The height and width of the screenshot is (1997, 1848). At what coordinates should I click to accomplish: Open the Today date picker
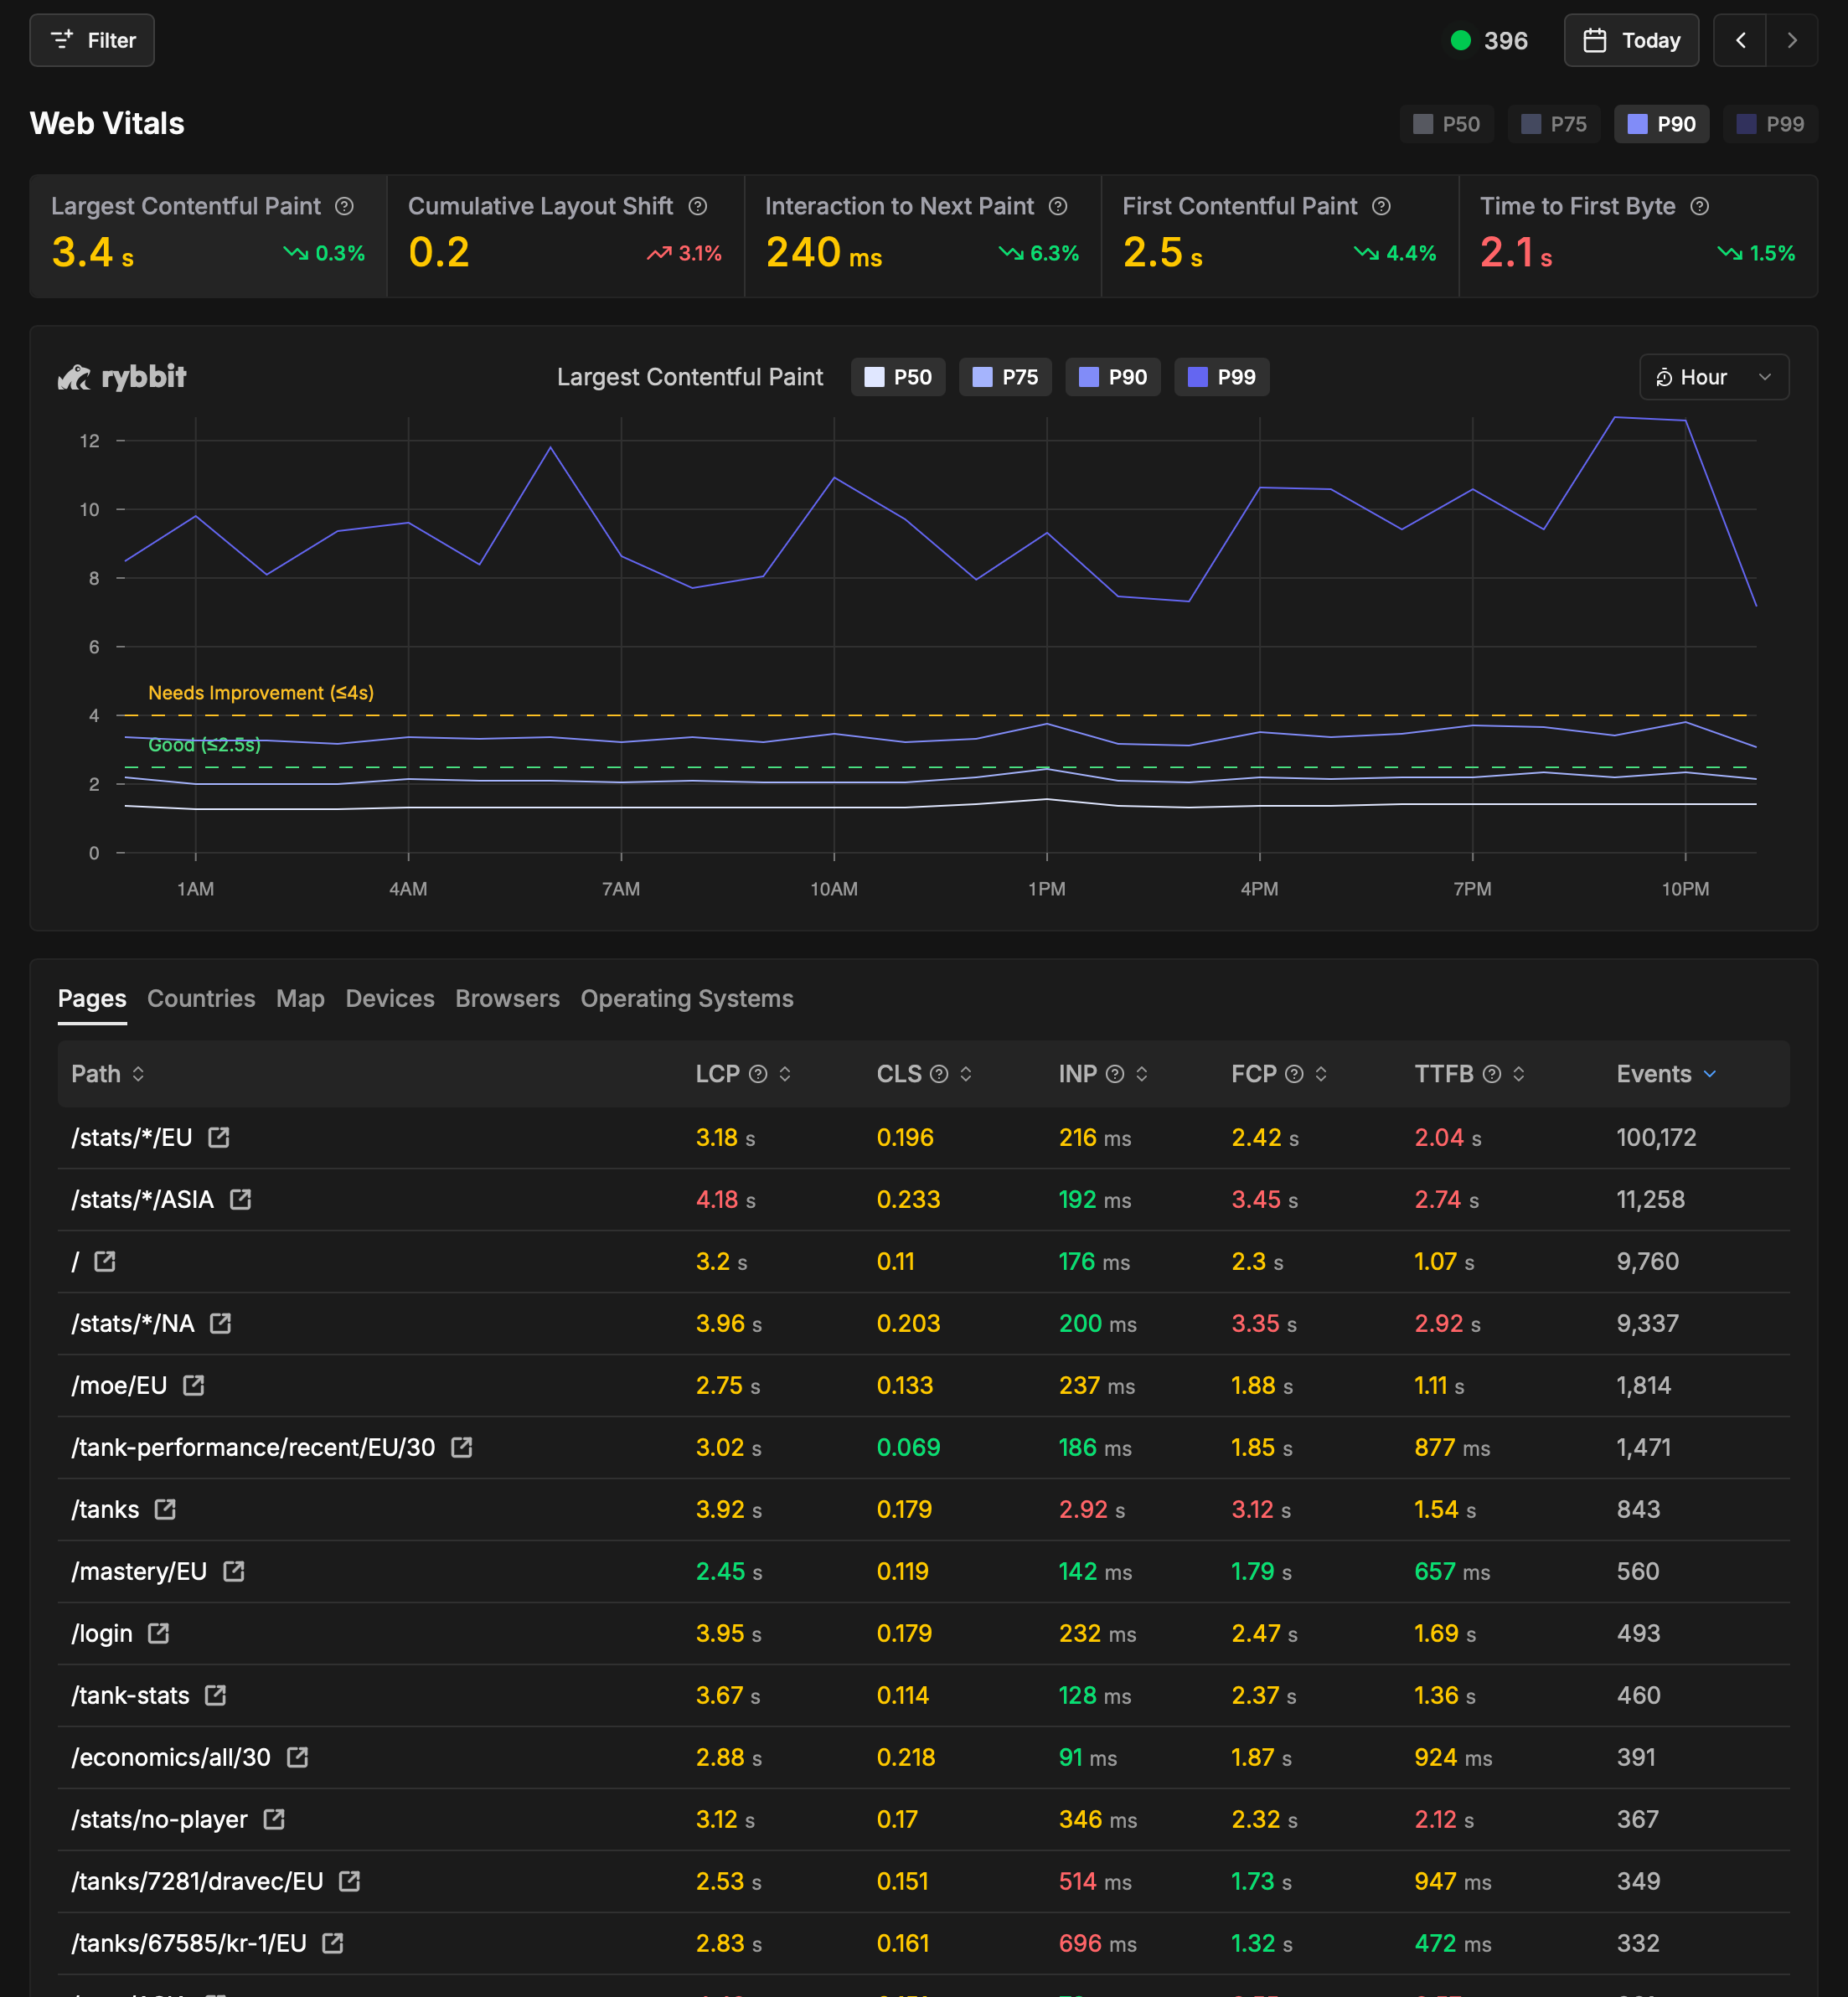pyautogui.click(x=1630, y=40)
